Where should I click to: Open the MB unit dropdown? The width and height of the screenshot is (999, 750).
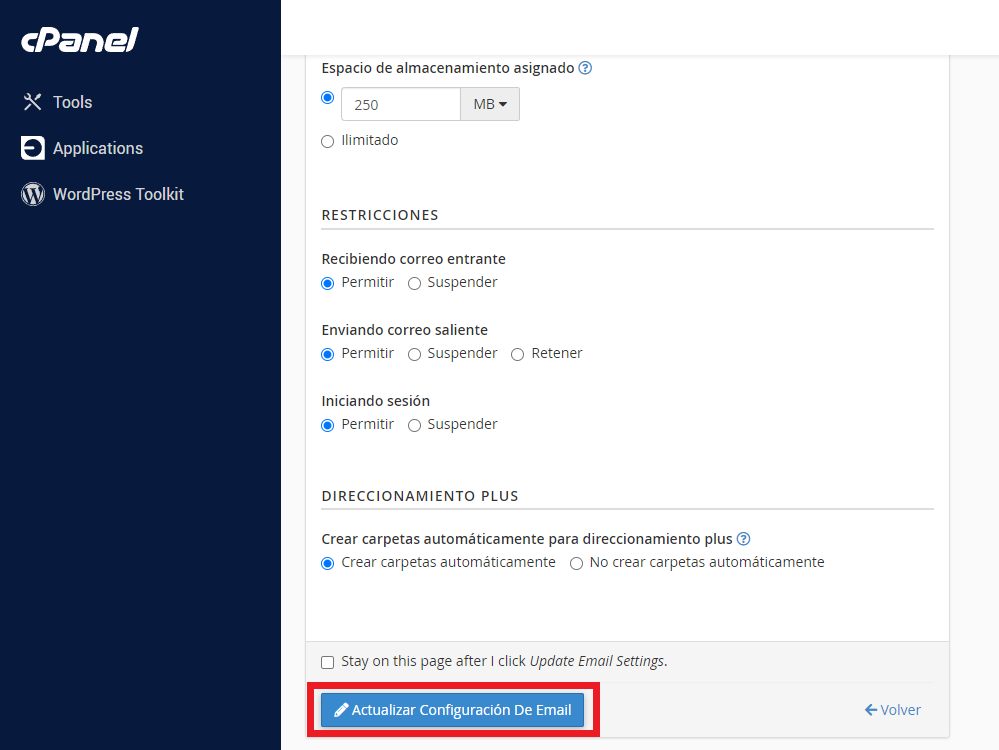(x=489, y=103)
